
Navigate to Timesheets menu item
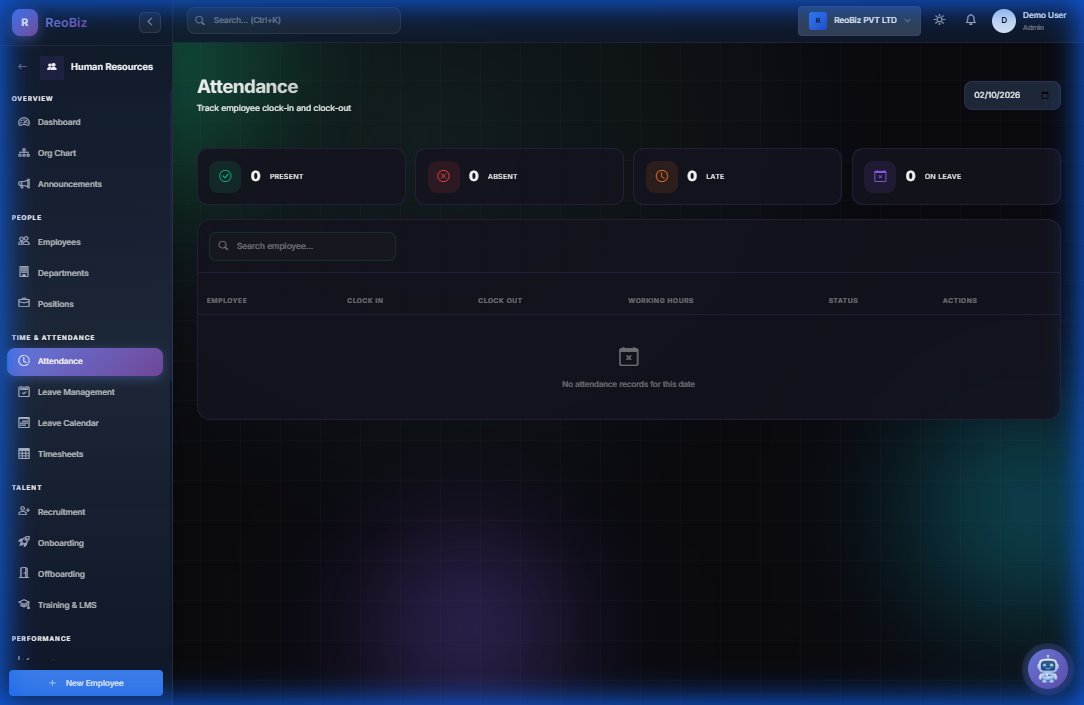click(60, 454)
